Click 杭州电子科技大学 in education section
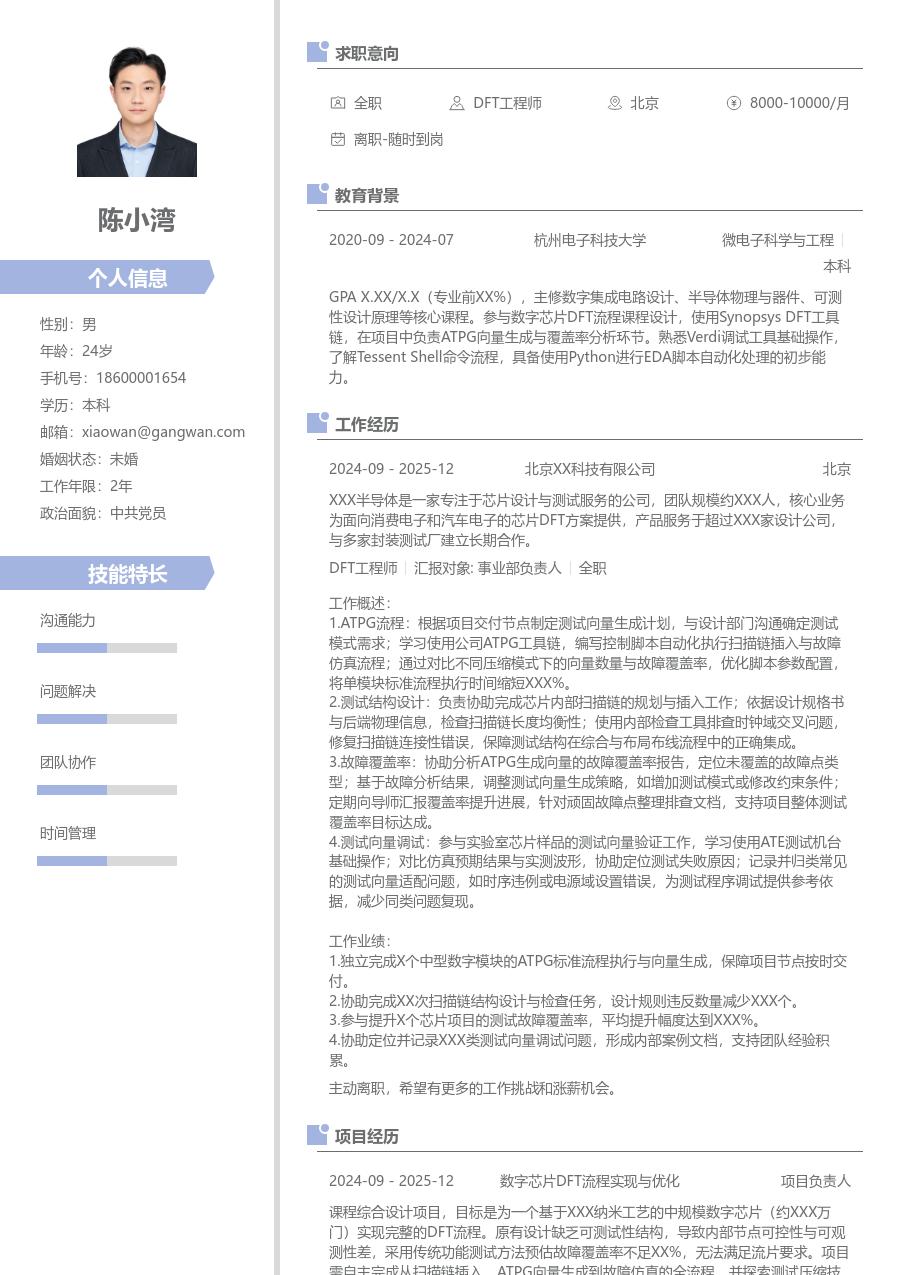Screen dimensions: 900x1275 pyautogui.click(x=590, y=240)
